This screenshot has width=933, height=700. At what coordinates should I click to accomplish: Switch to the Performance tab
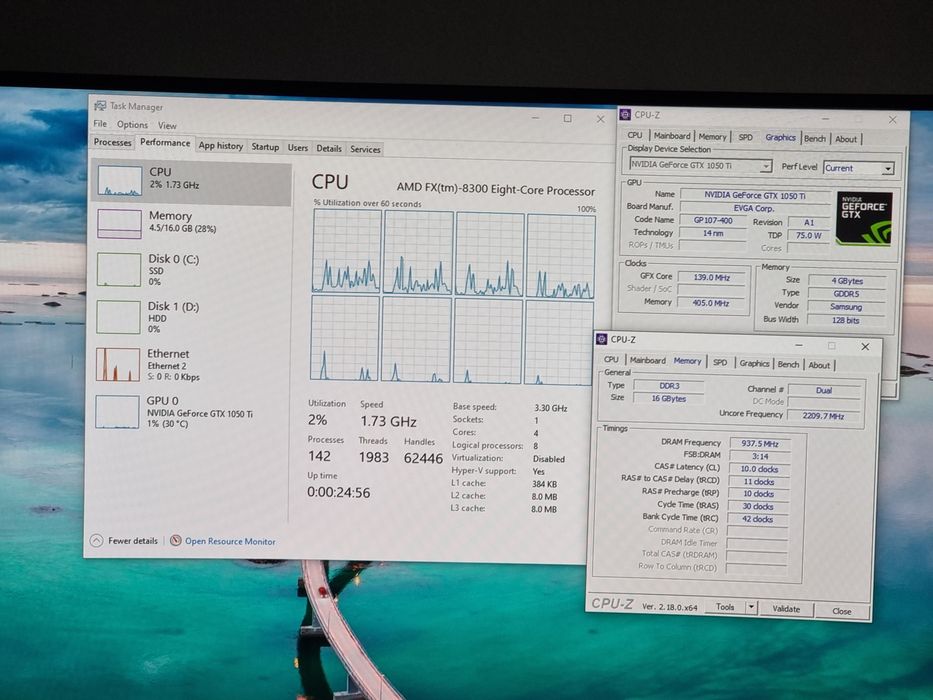coord(165,143)
